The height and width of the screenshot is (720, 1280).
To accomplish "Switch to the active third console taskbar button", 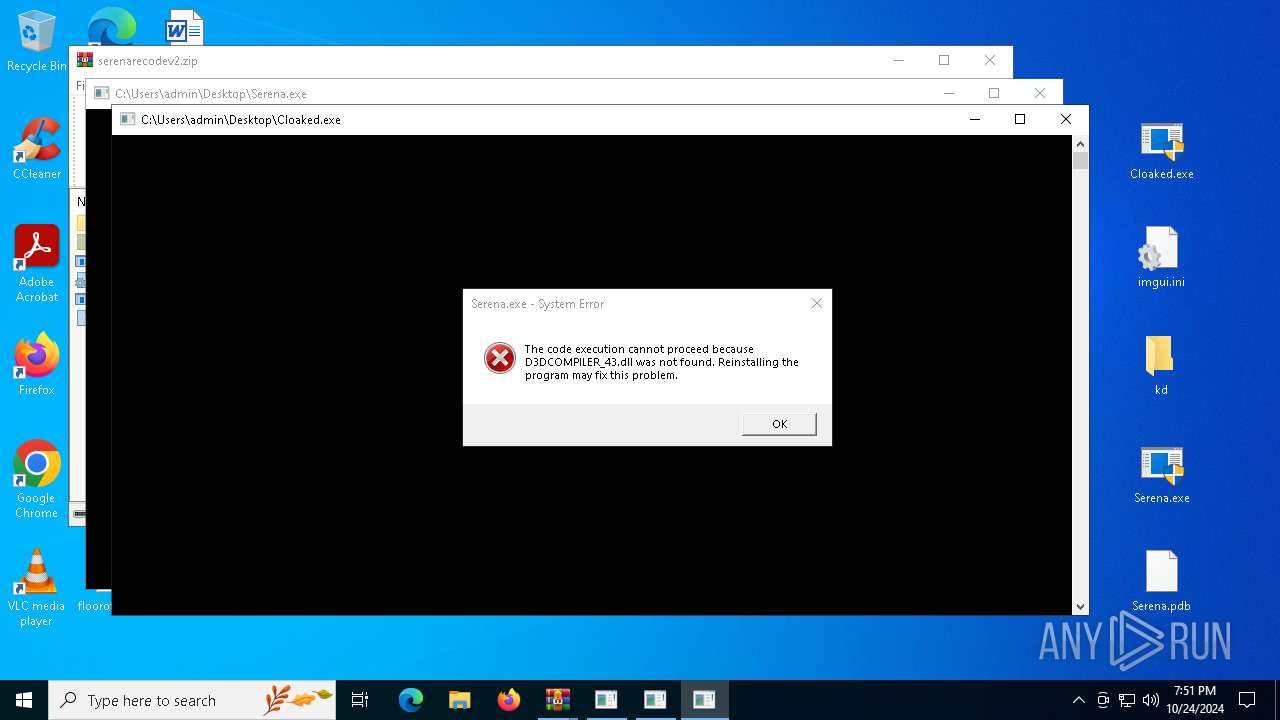I will 704,700.
